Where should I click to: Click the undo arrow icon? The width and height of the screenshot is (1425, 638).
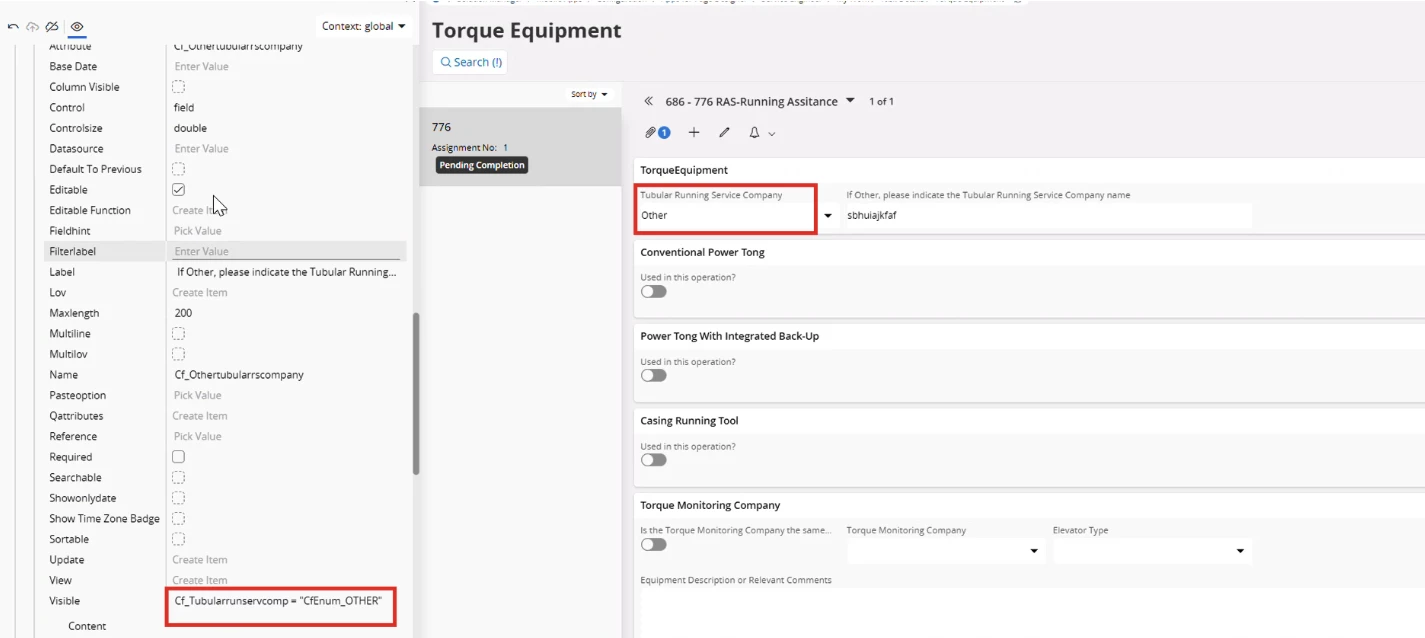pyautogui.click(x=13, y=26)
